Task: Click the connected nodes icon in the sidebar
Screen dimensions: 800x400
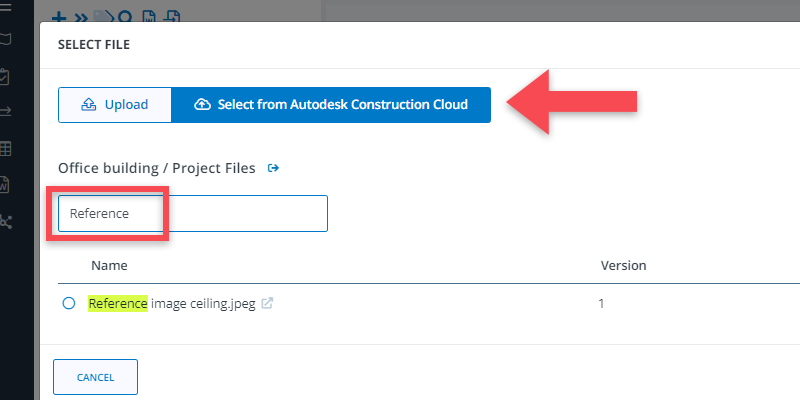Action: point(5,221)
